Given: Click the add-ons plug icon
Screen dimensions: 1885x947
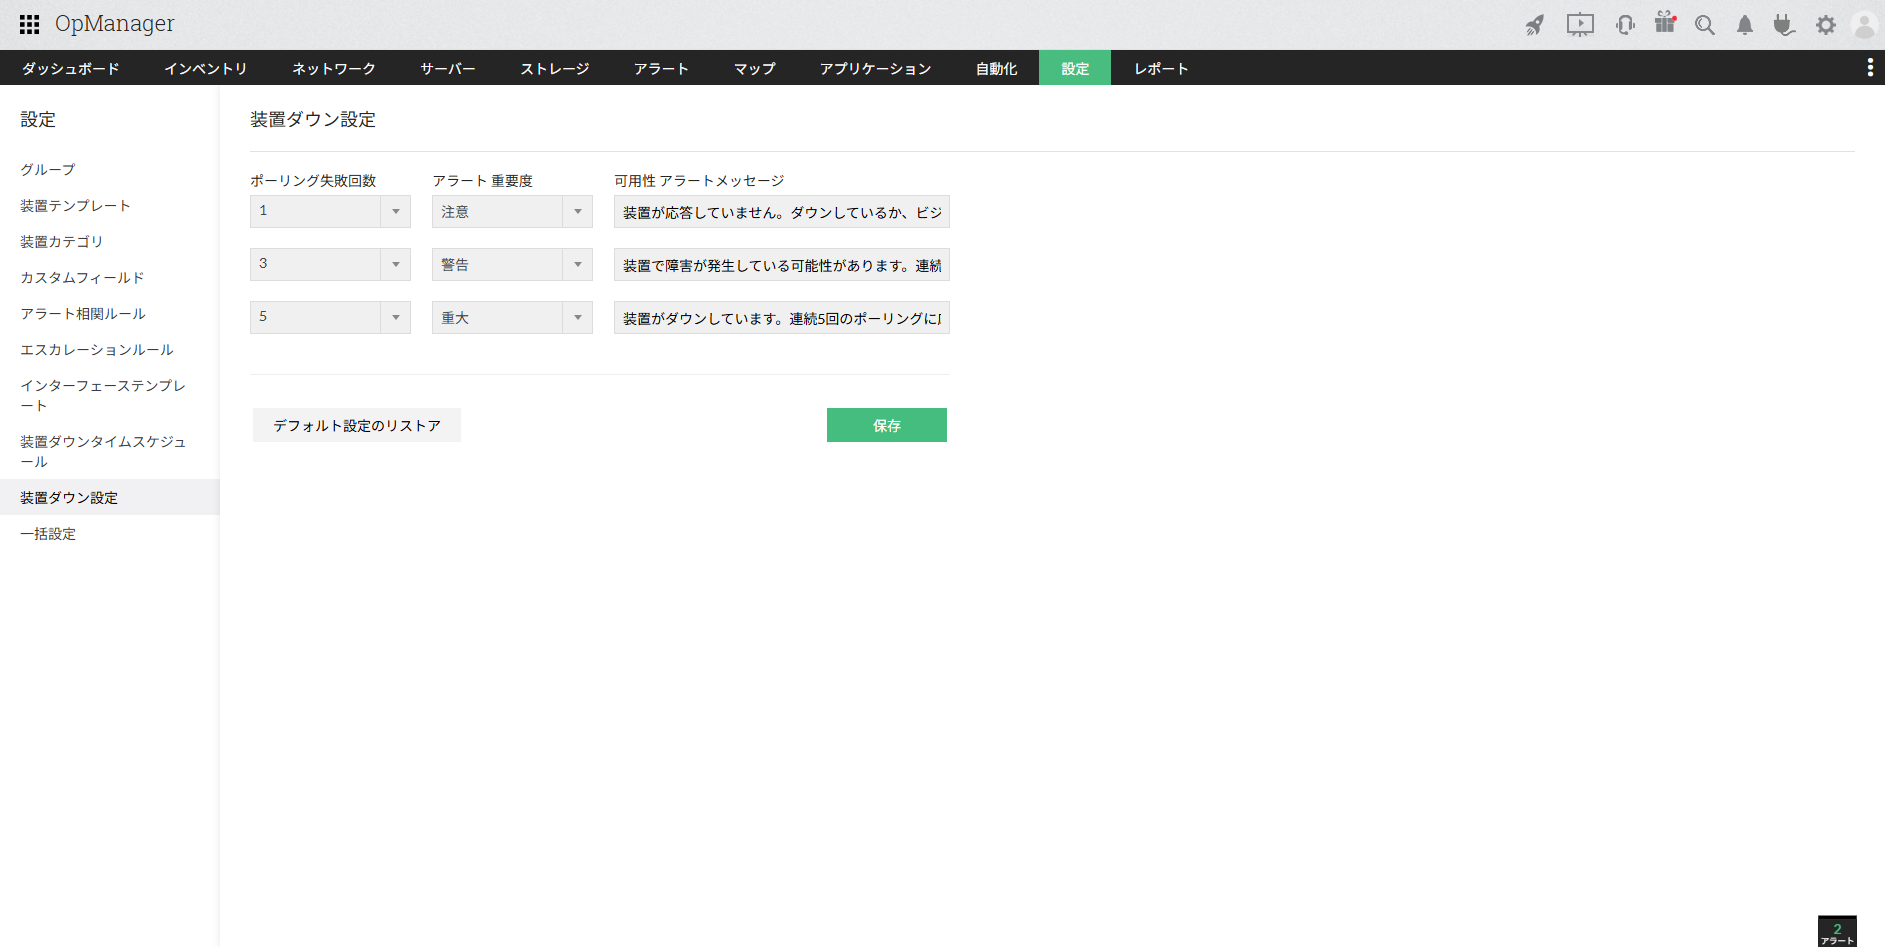Looking at the screenshot, I should click(x=1784, y=24).
